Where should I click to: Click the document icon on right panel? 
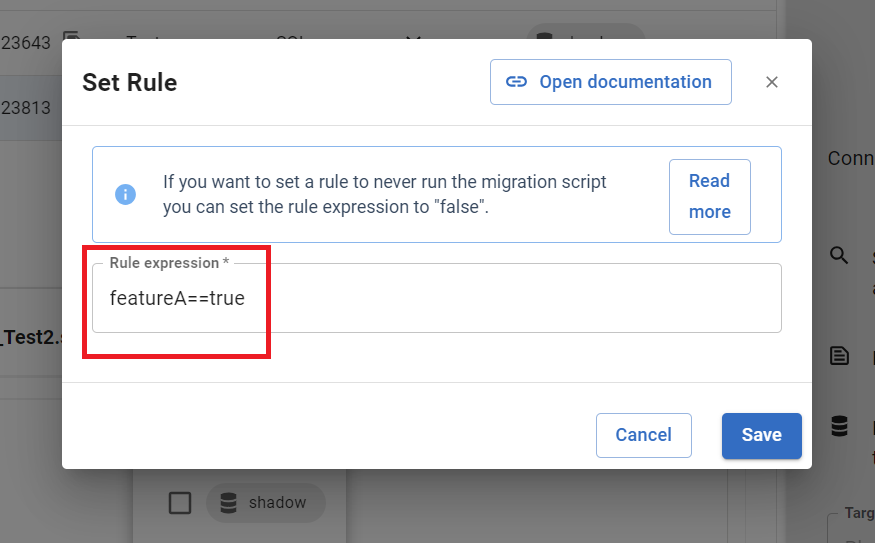pyautogui.click(x=839, y=356)
